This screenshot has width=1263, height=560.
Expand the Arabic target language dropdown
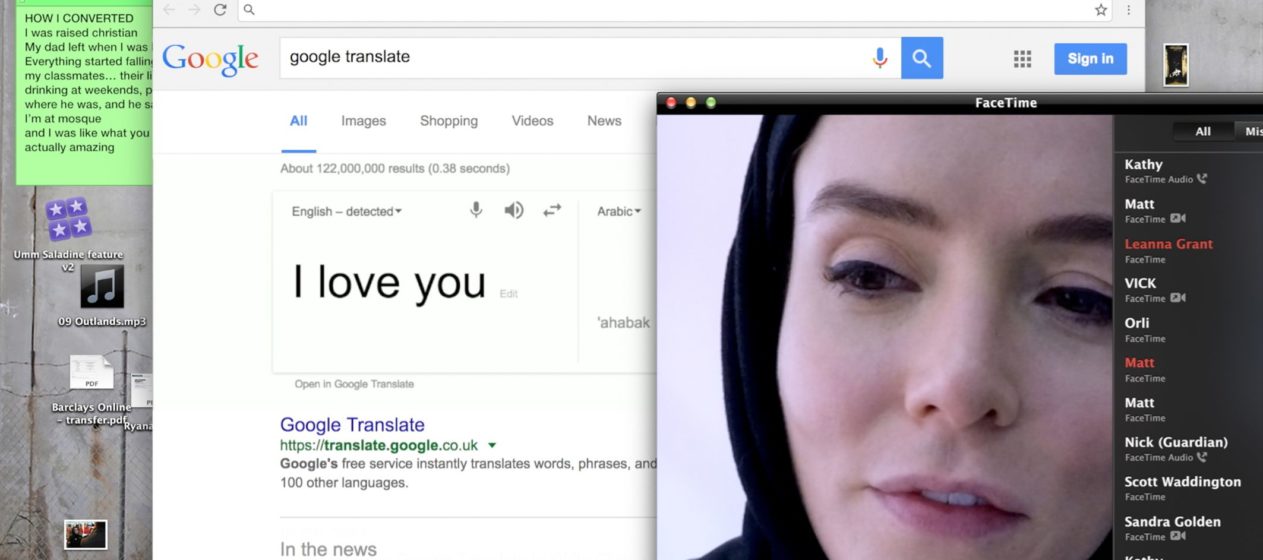coord(619,211)
